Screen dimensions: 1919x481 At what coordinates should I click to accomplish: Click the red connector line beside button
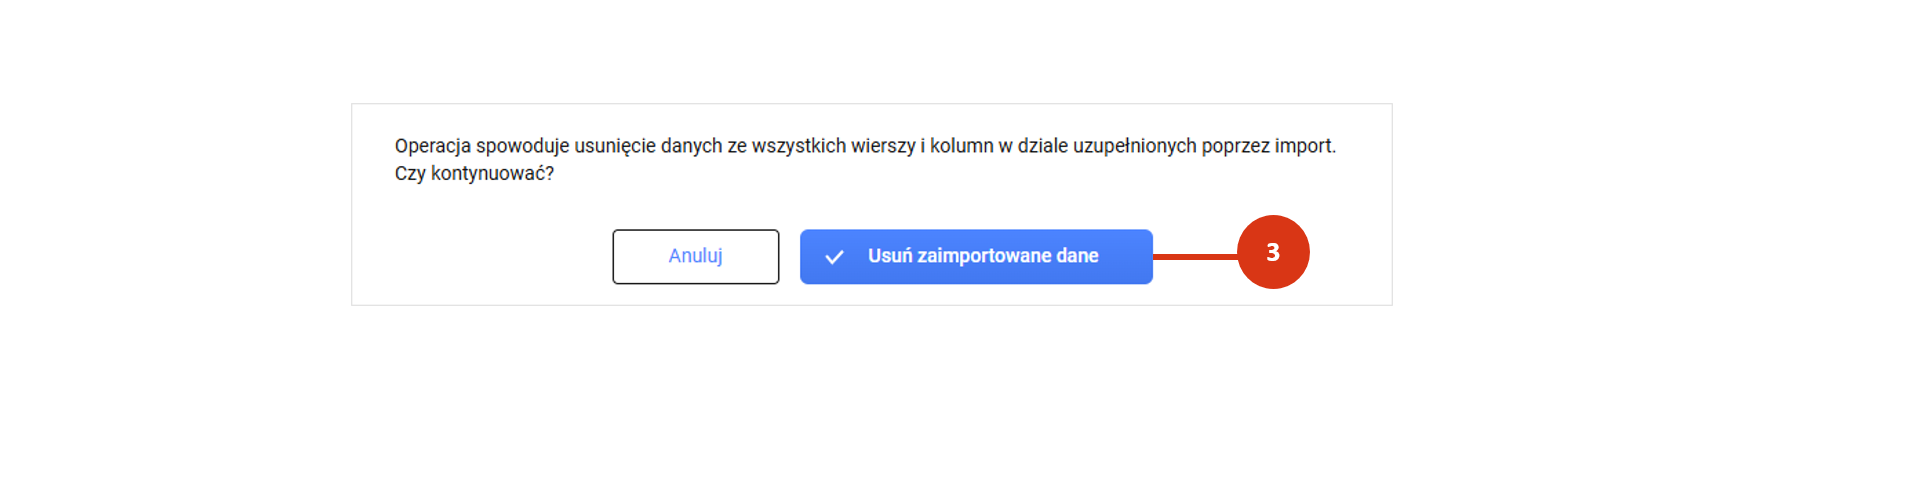[1195, 257]
